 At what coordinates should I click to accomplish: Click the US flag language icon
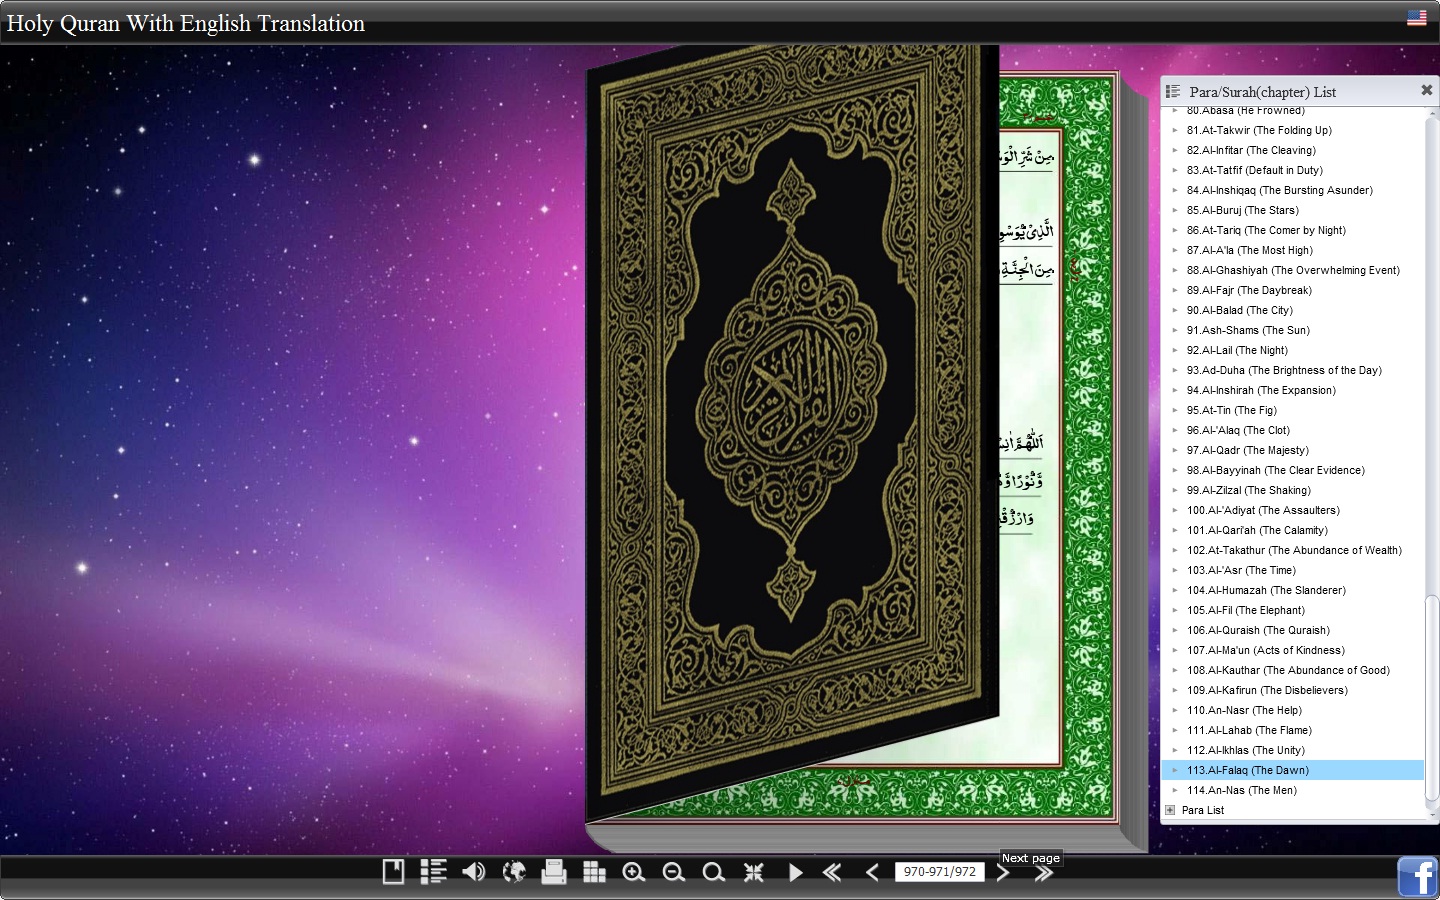click(1417, 17)
